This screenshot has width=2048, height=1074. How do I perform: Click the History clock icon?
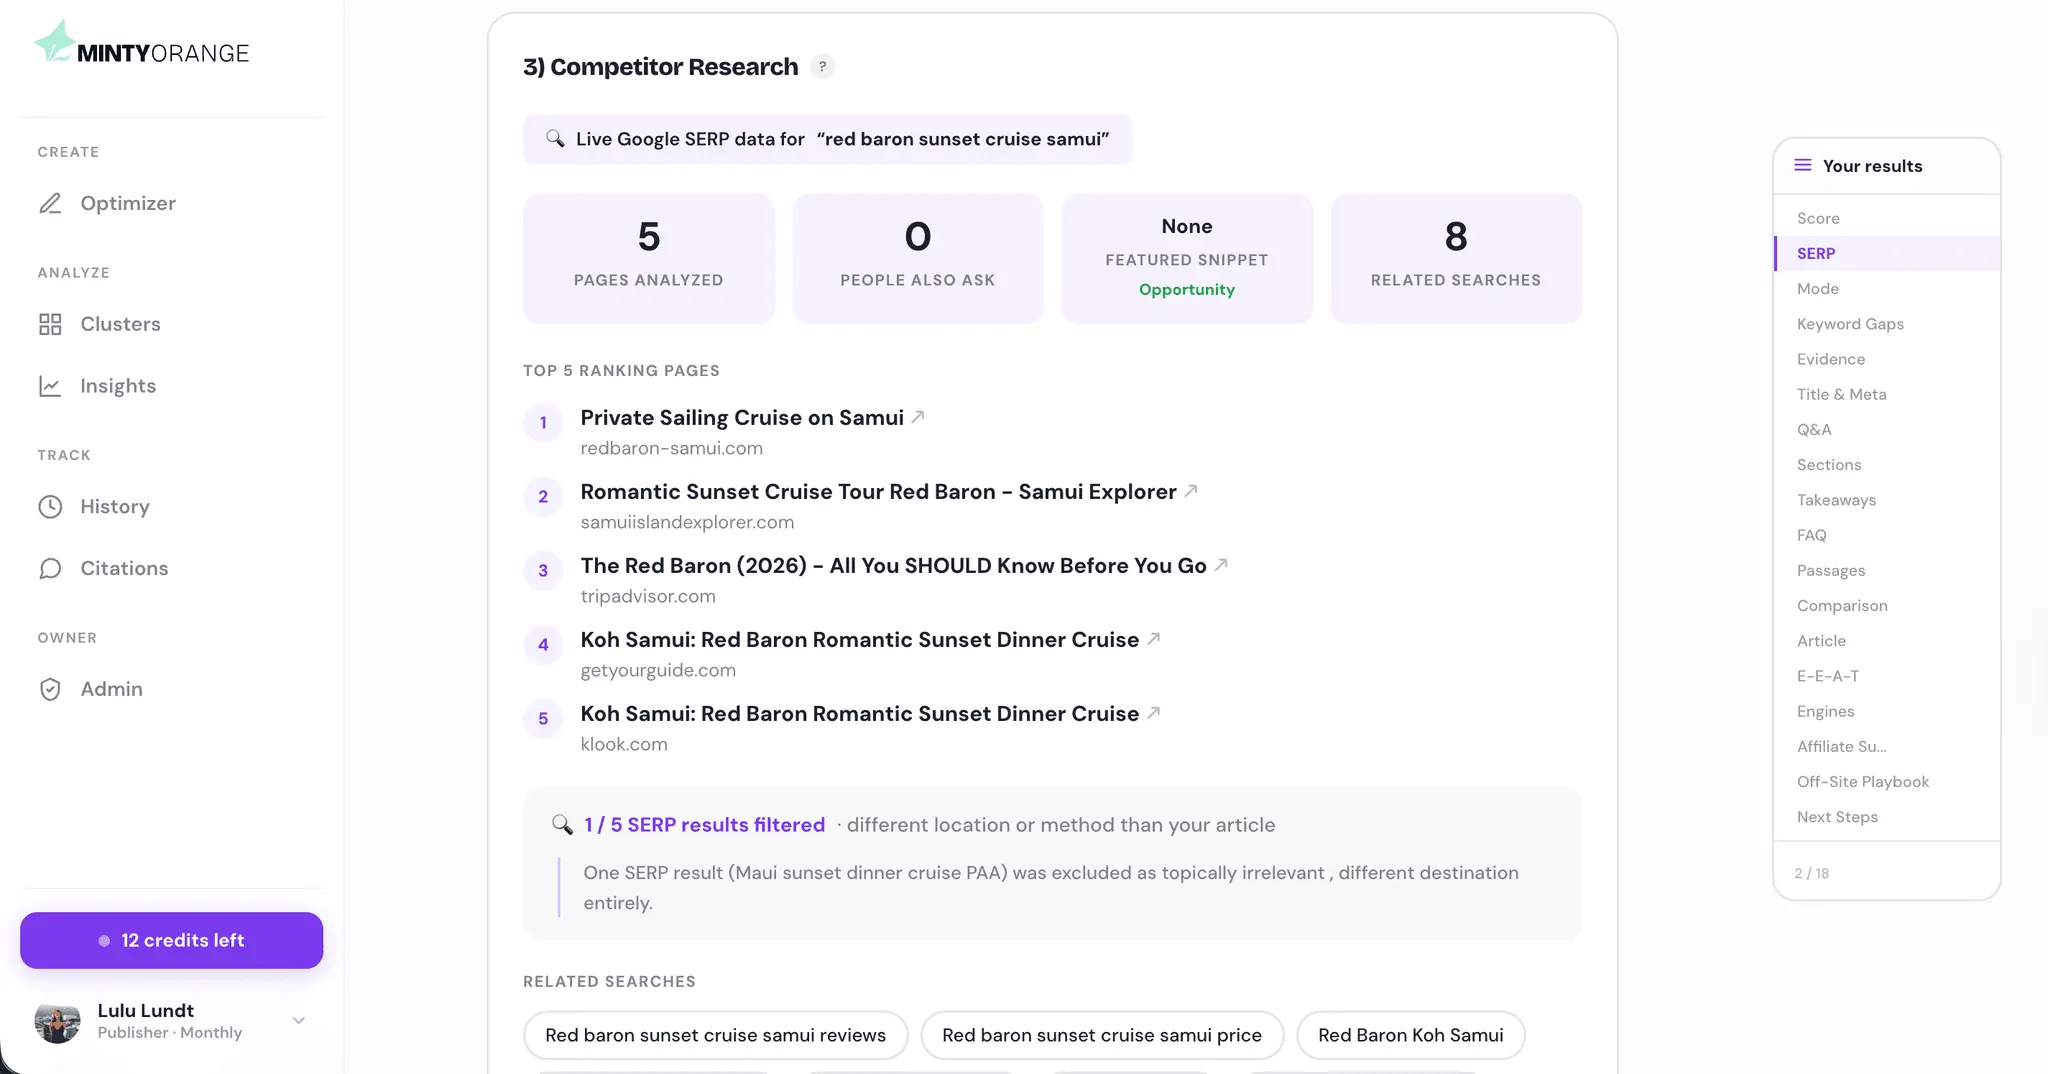click(50, 507)
